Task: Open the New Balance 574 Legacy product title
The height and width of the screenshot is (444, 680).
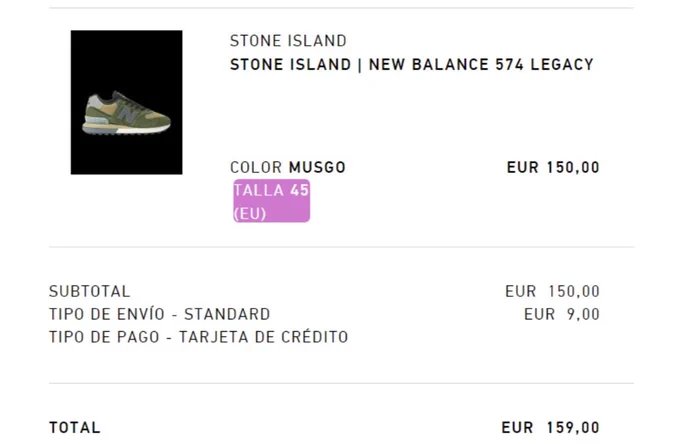Action: click(x=412, y=65)
